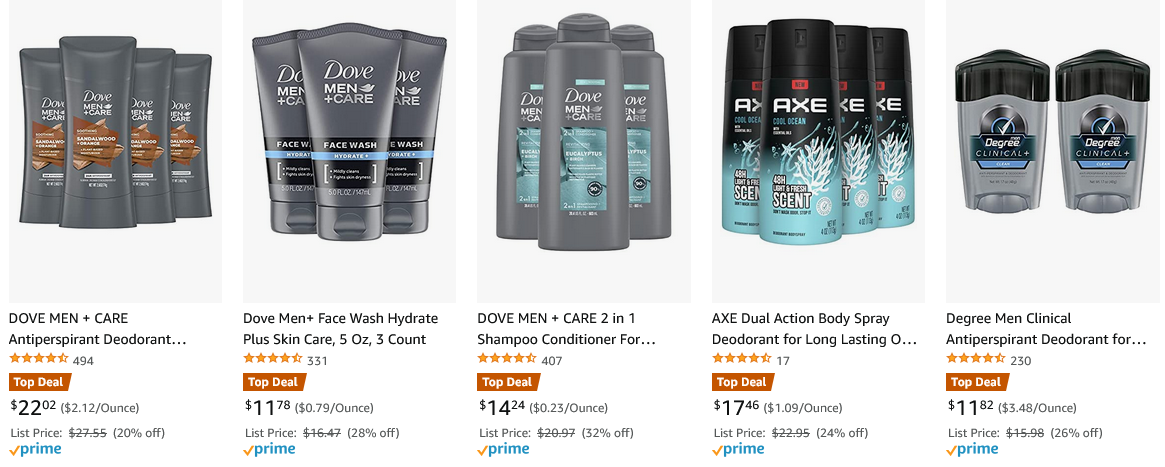Open Degree Clinical+ deodorant product image
The width and height of the screenshot is (1165, 467).
[x=1052, y=151]
